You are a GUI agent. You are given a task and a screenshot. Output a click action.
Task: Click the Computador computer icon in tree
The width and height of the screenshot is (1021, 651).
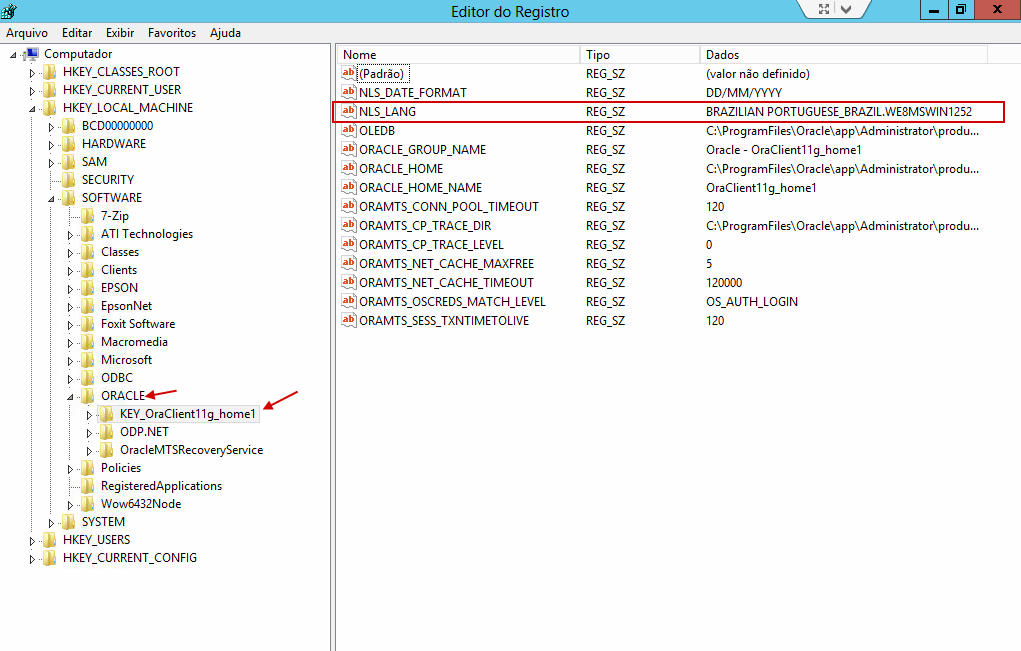(31, 53)
